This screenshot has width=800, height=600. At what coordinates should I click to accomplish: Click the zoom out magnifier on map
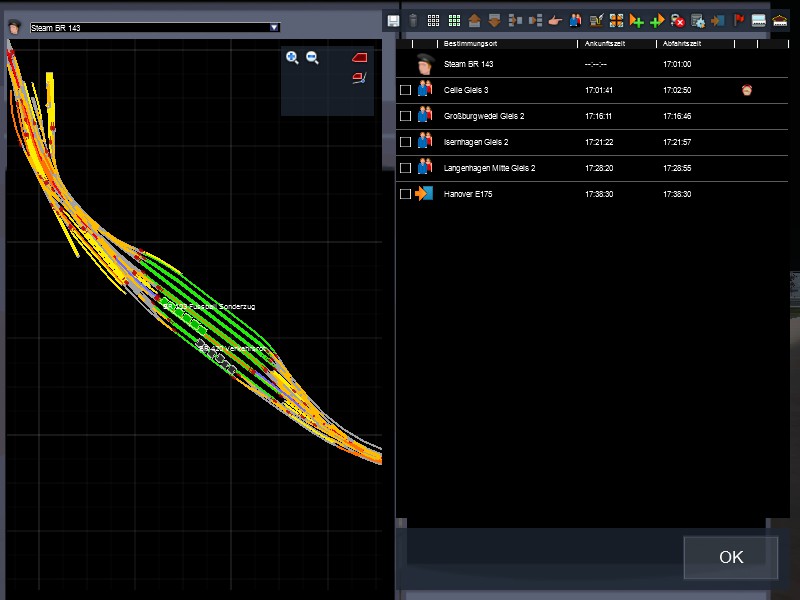click(312, 58)
